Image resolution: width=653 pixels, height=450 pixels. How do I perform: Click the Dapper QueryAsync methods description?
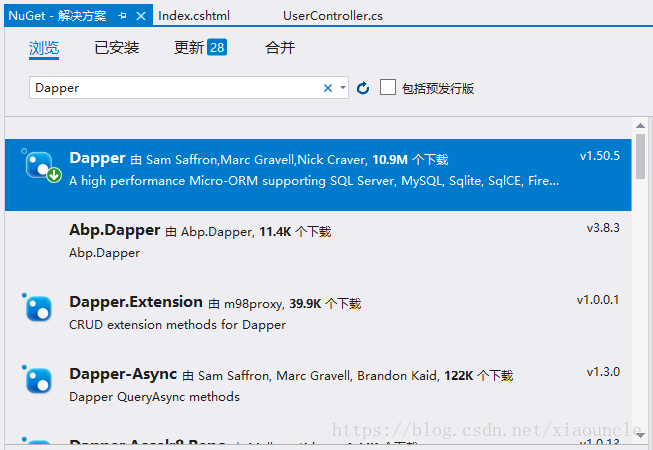point(155,397)
